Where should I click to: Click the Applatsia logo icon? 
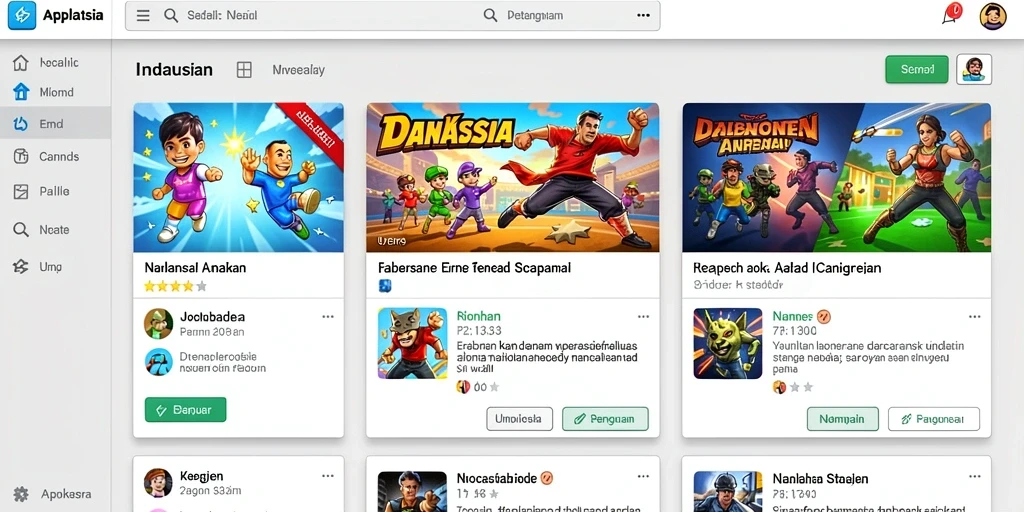(22, 15)
